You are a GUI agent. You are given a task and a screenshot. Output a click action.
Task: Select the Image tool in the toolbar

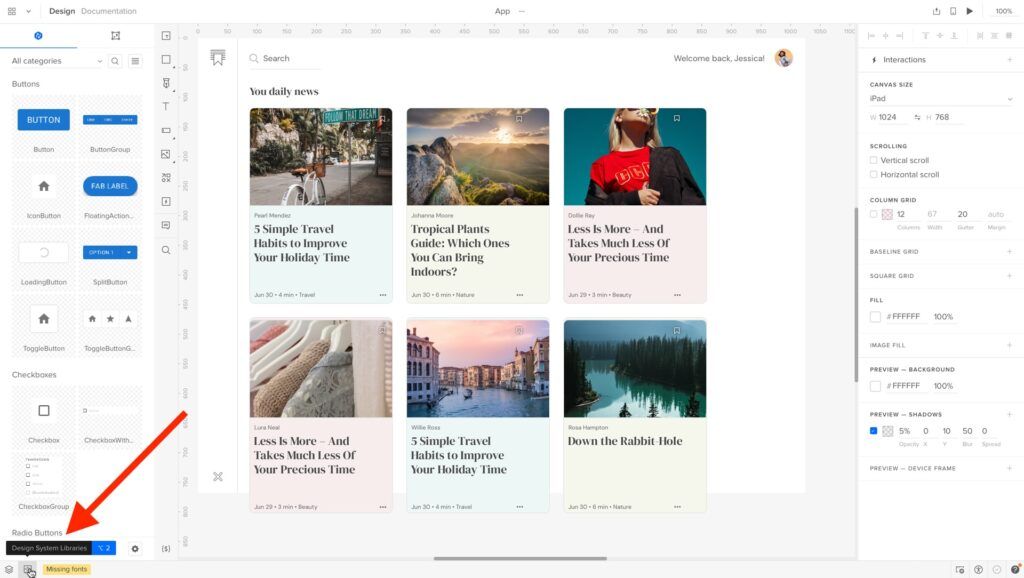click(x=166, y=154)
